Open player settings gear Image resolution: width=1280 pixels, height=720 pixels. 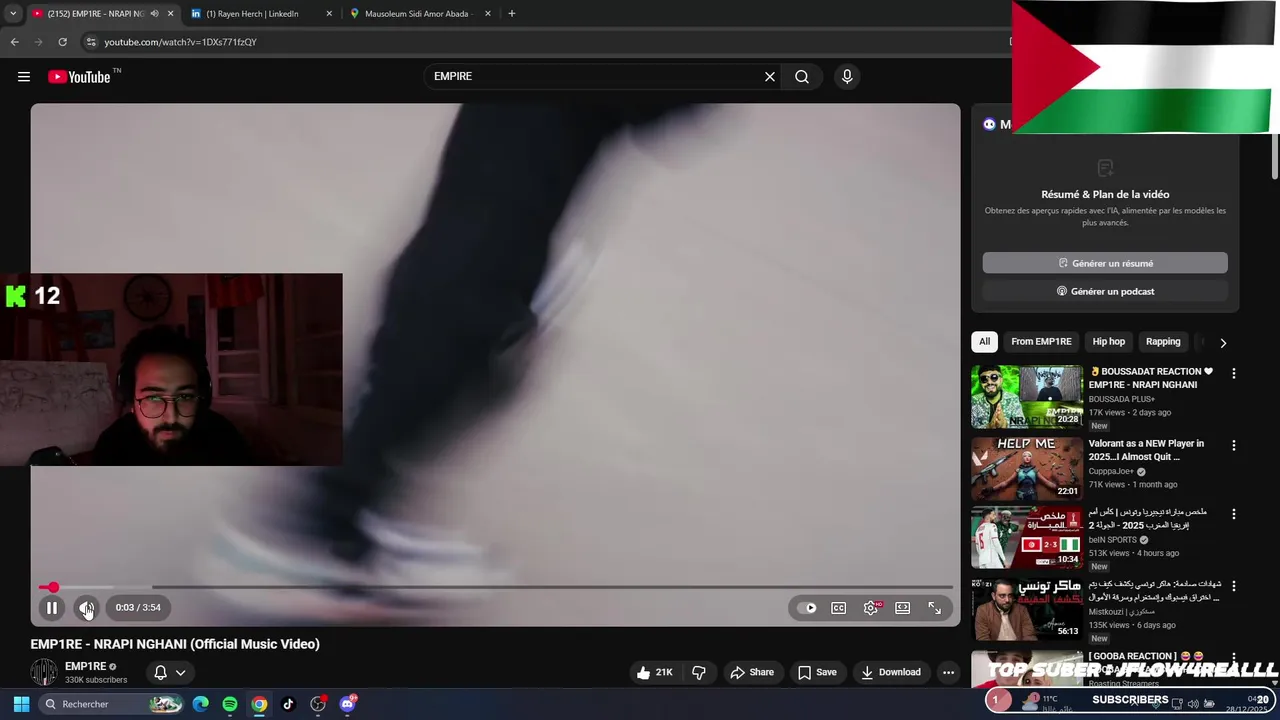[x=872, y=608]
